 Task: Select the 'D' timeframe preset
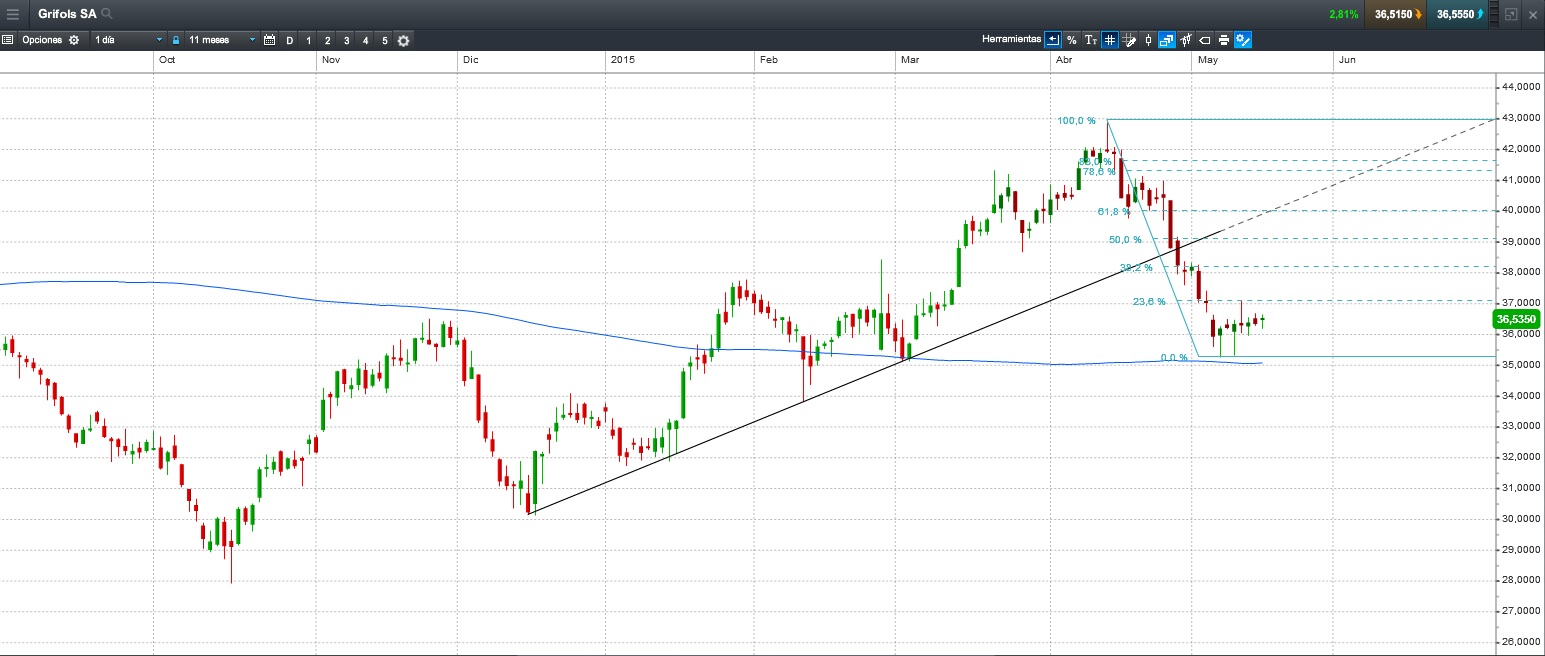(x=290, y=40)
